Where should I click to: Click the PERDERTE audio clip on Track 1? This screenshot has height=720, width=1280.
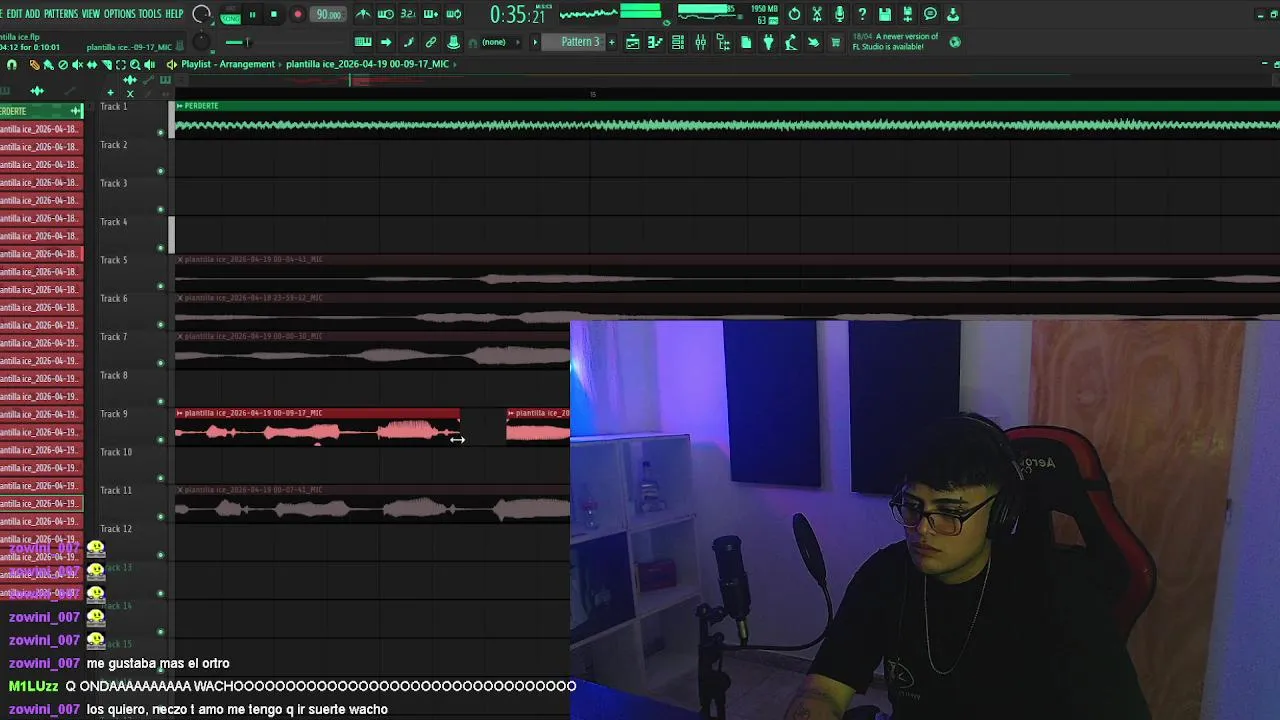pyautogui.click(x=727, y=119)
